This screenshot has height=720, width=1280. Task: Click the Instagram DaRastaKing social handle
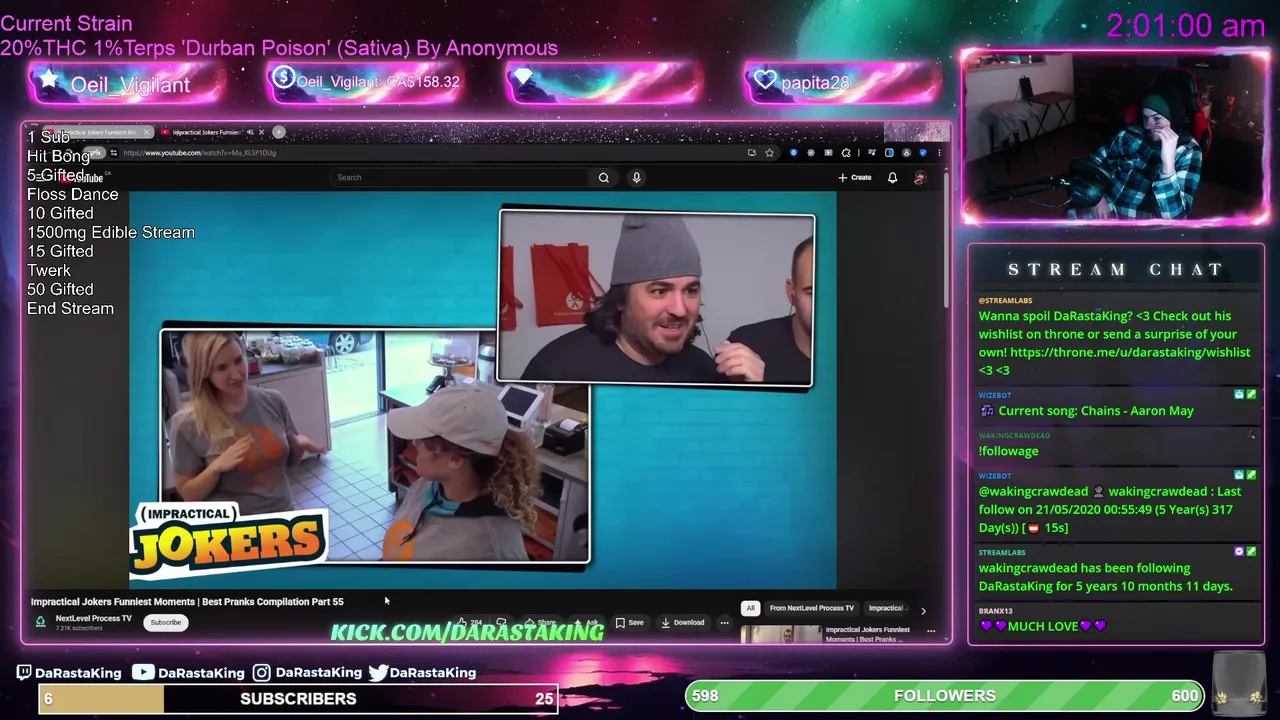(x=307, y=673)
